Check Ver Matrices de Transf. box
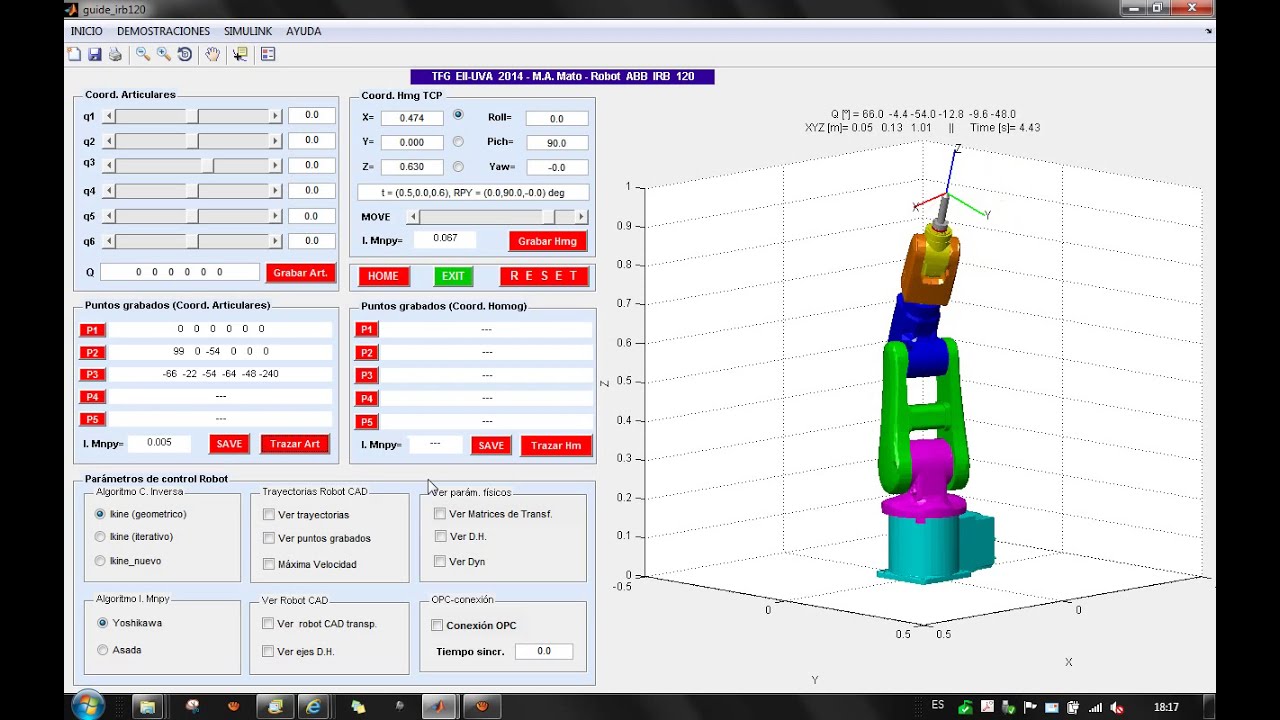This screenshot has height=720, width=1280. [440, 514]
